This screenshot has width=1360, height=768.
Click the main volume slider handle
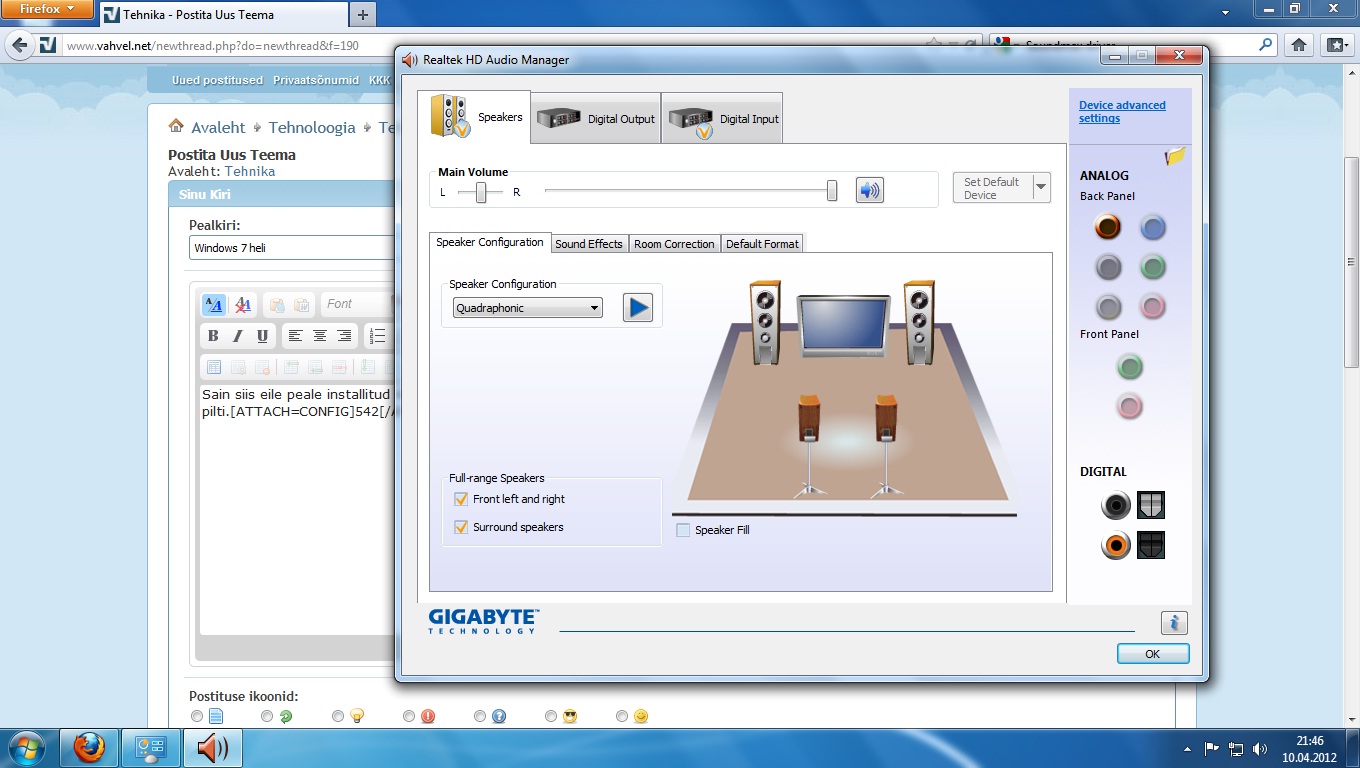pos(831,191)
